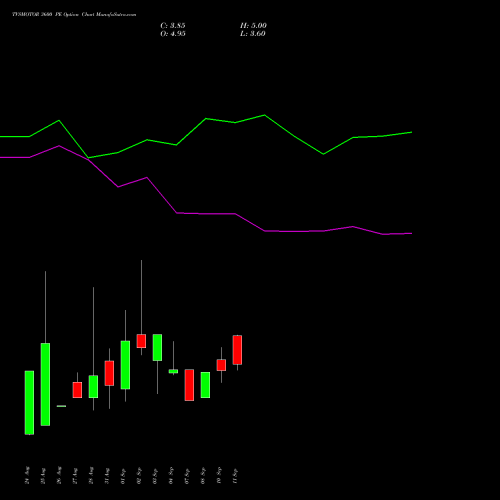Click the high value H: 5.00
500x500 pixels.
[253, 26]
